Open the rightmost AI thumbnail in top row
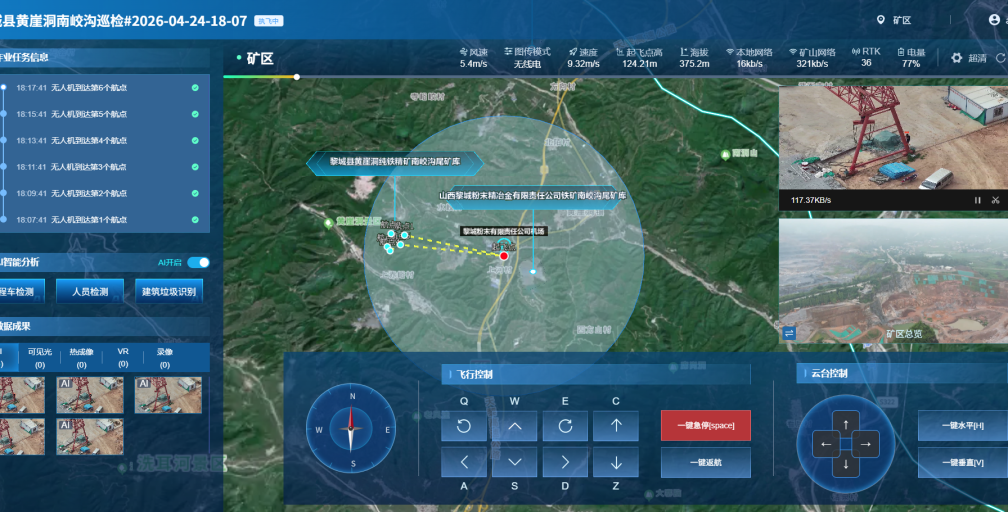The width and height of the screenshot is (1008, 512). click(x=168, y=395)
